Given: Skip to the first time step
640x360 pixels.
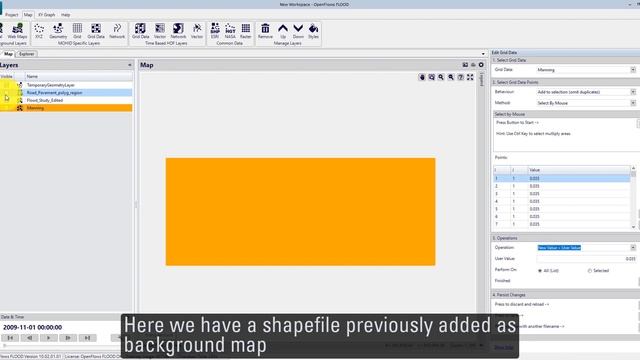Looking at the screenshot, I should tap(10, 338).
